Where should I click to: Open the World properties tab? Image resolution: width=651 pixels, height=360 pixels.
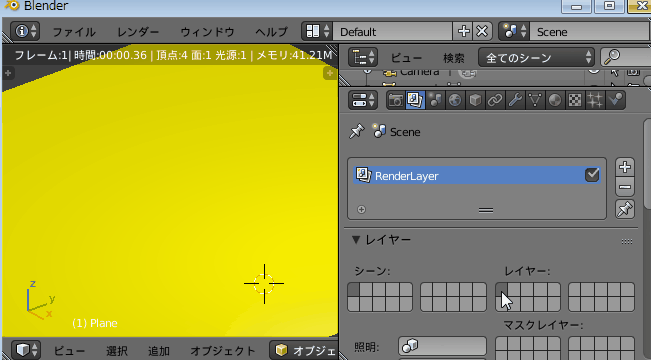[x=455, y=100]
